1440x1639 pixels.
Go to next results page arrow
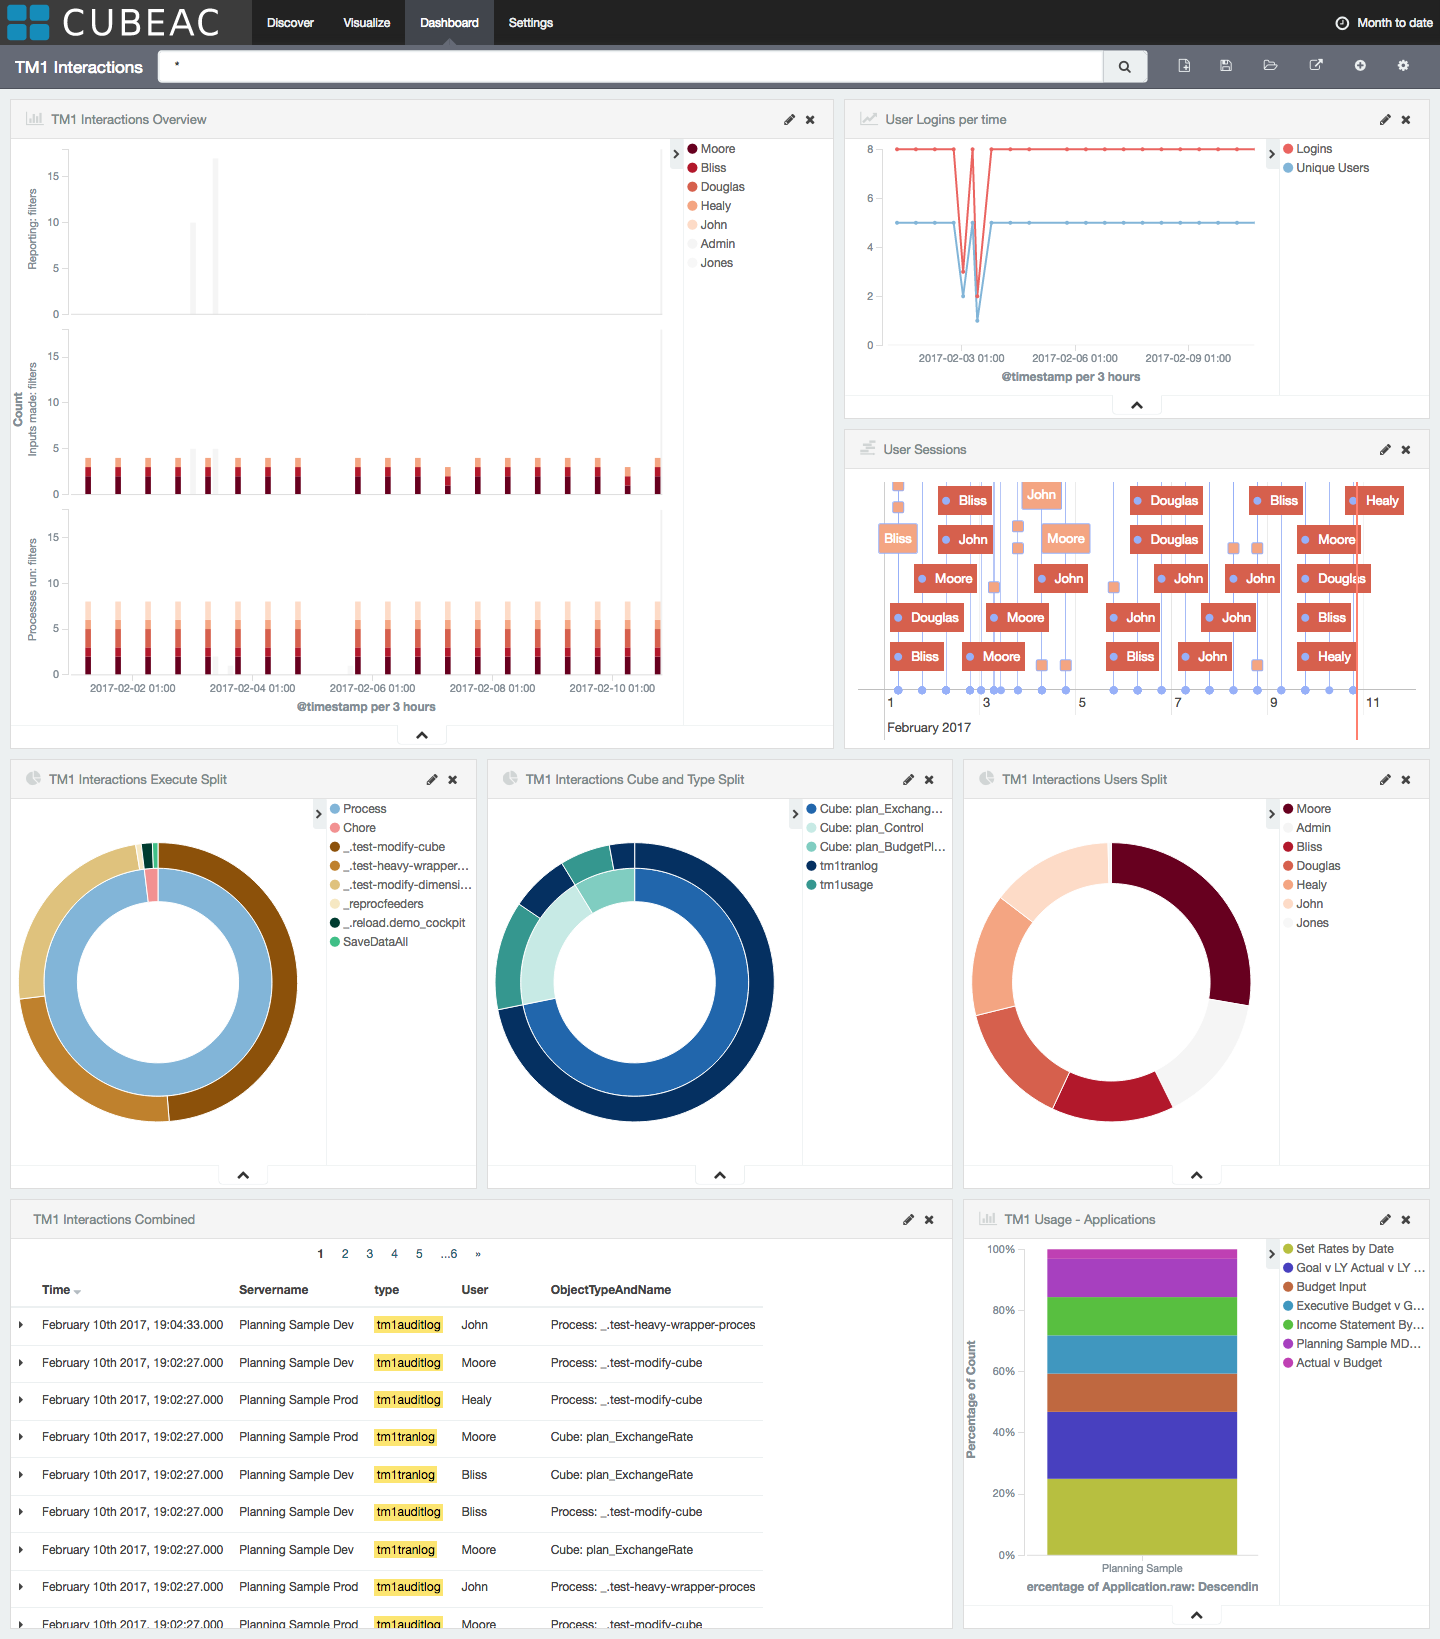click(478, 1254)
